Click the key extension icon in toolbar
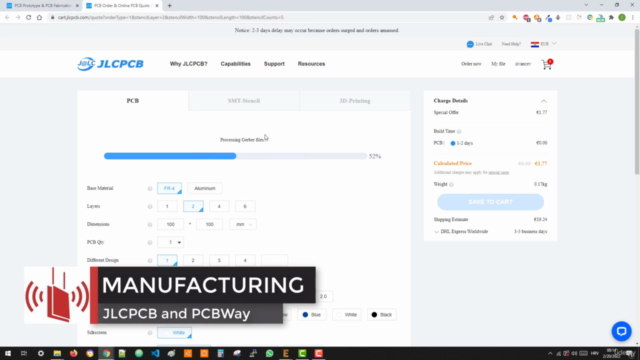The image size is (640, 360). (515, 18)
